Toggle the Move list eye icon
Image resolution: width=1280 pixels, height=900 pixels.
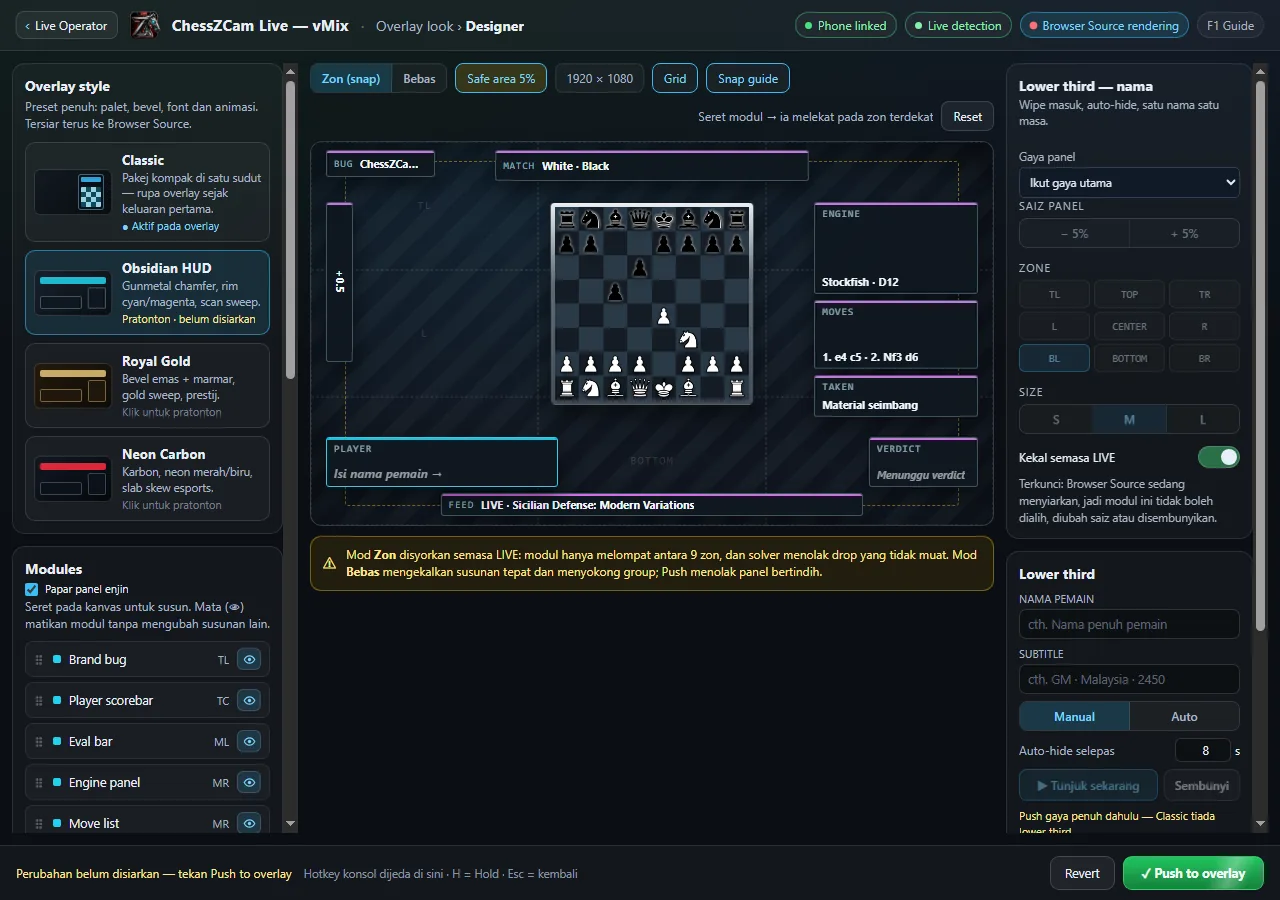tap(249, 824)
